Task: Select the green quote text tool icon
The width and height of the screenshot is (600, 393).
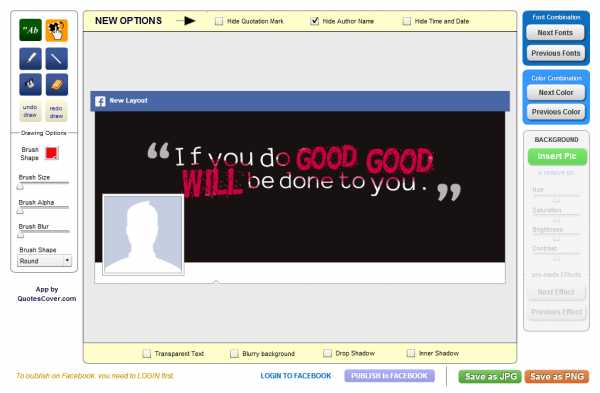Action: point(30,30)
